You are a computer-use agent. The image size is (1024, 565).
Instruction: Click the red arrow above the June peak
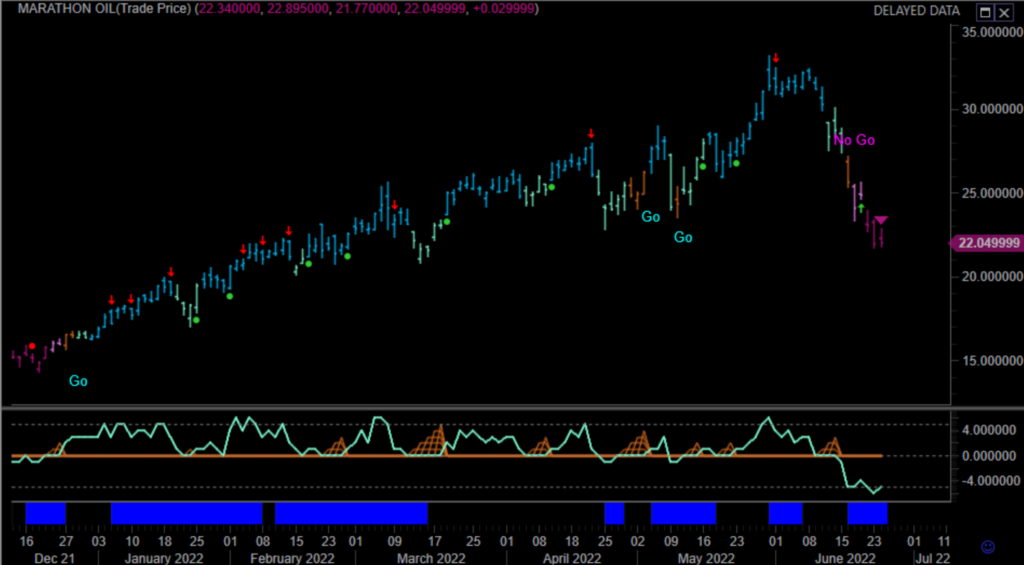775,57
